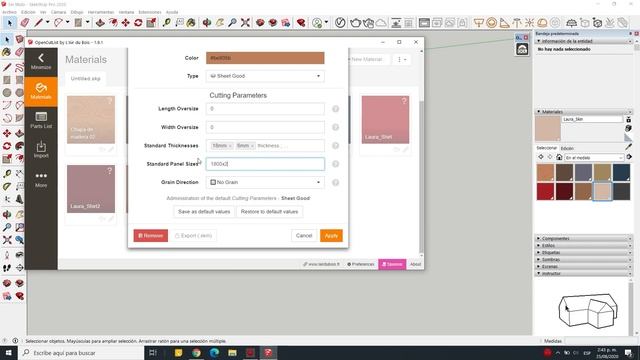Open the Herramientas menu

point(101,12)
